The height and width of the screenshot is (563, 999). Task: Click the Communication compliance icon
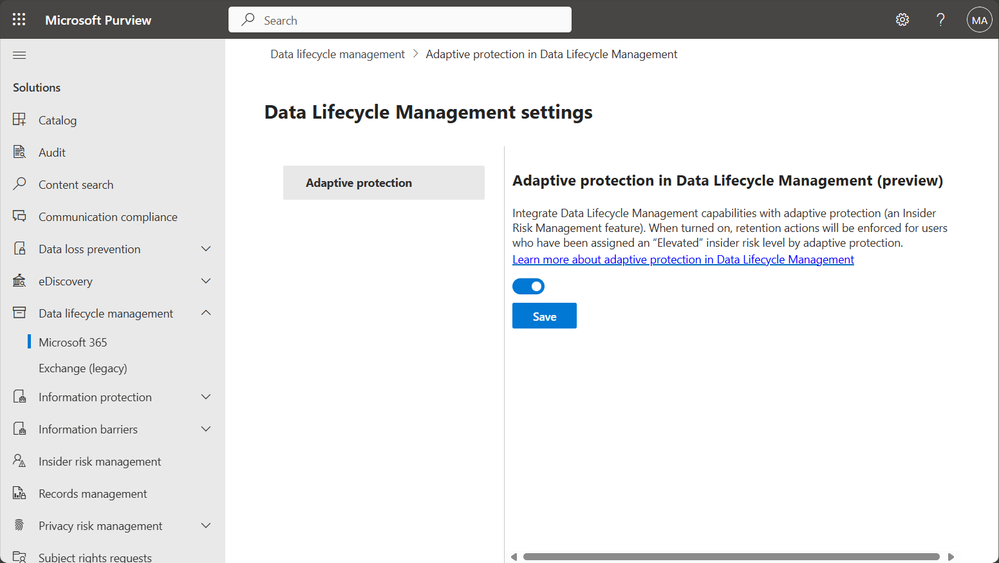[19, 217]
